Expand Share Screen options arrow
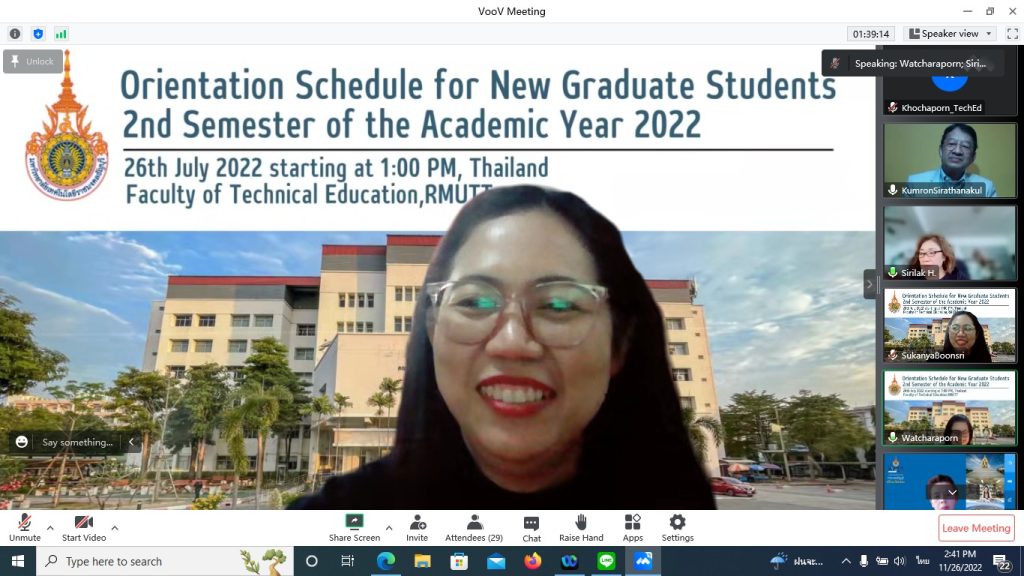 pyautogui.click(x=389, y=528)
